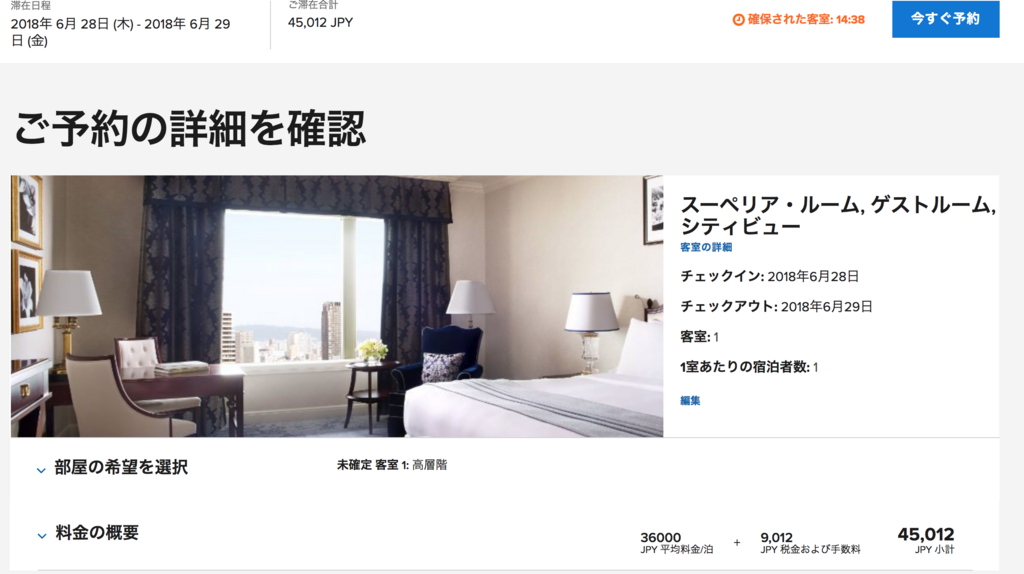Click the 45,012 JPY header total

tap(321, 22)
